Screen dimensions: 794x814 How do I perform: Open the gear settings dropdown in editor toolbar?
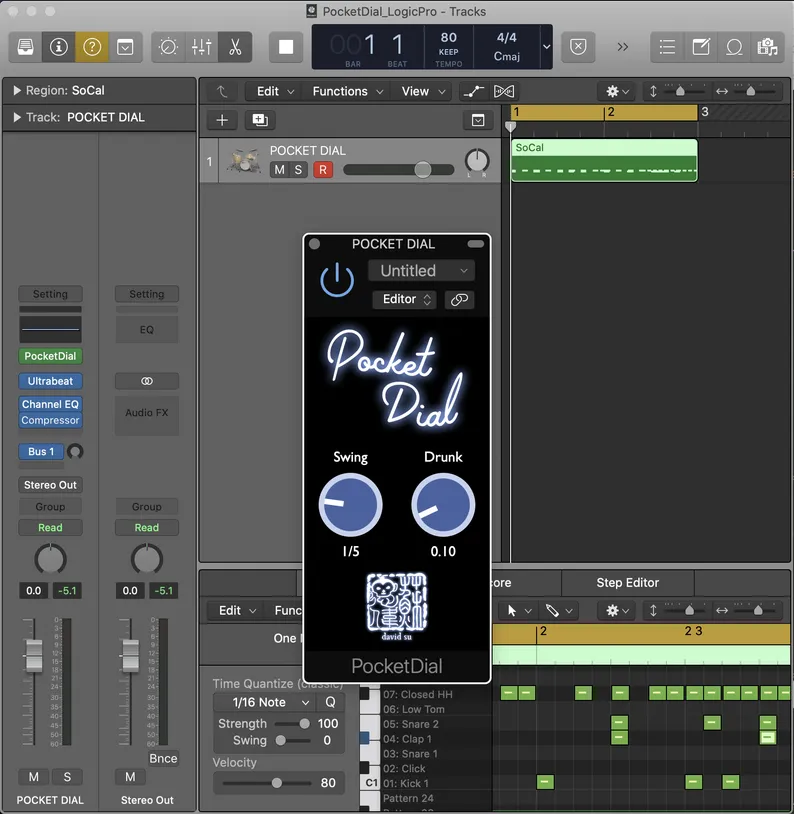pyautogui.click(x=617, y=610)
